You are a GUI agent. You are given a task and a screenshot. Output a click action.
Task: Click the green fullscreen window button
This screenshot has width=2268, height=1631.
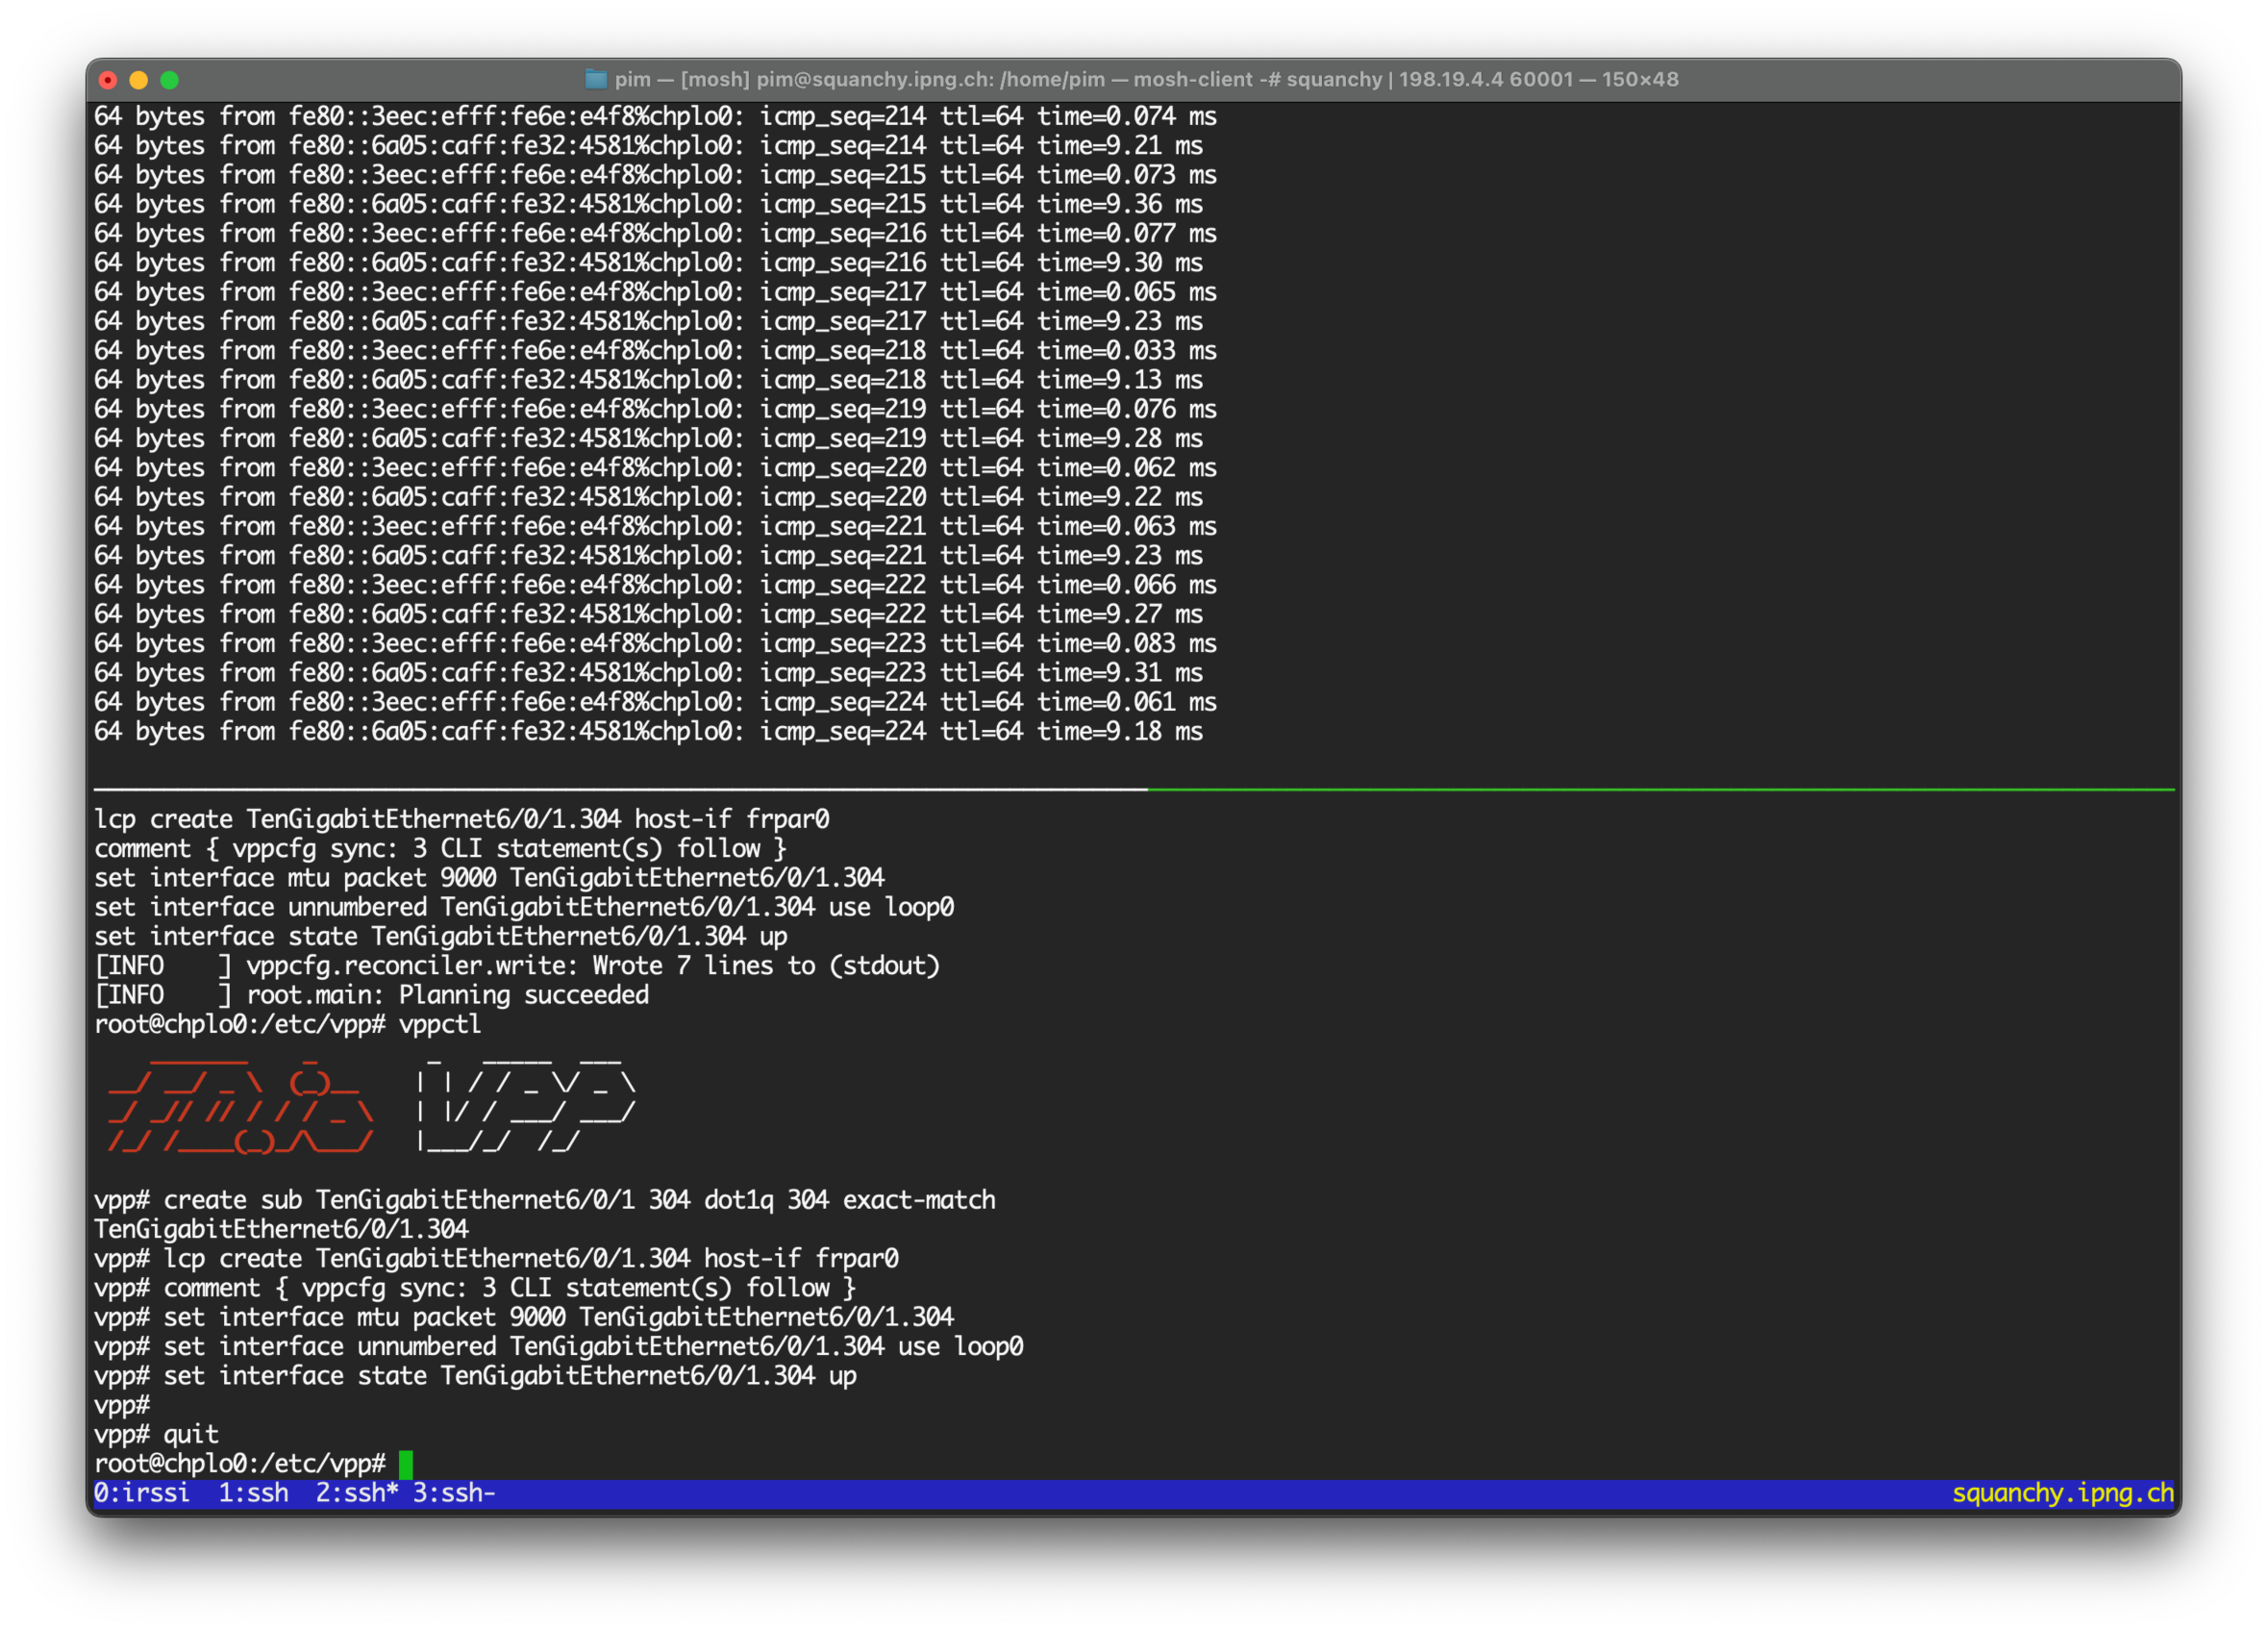tap(169, 80)
